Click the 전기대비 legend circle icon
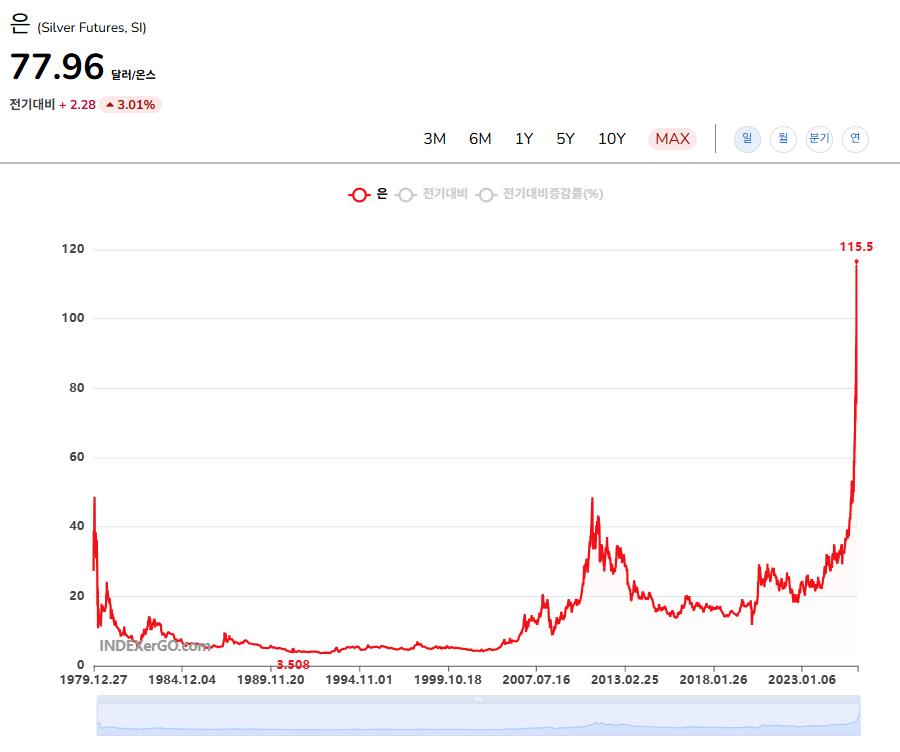This screenshot has width=900, height=752. [x=406, y=195]
